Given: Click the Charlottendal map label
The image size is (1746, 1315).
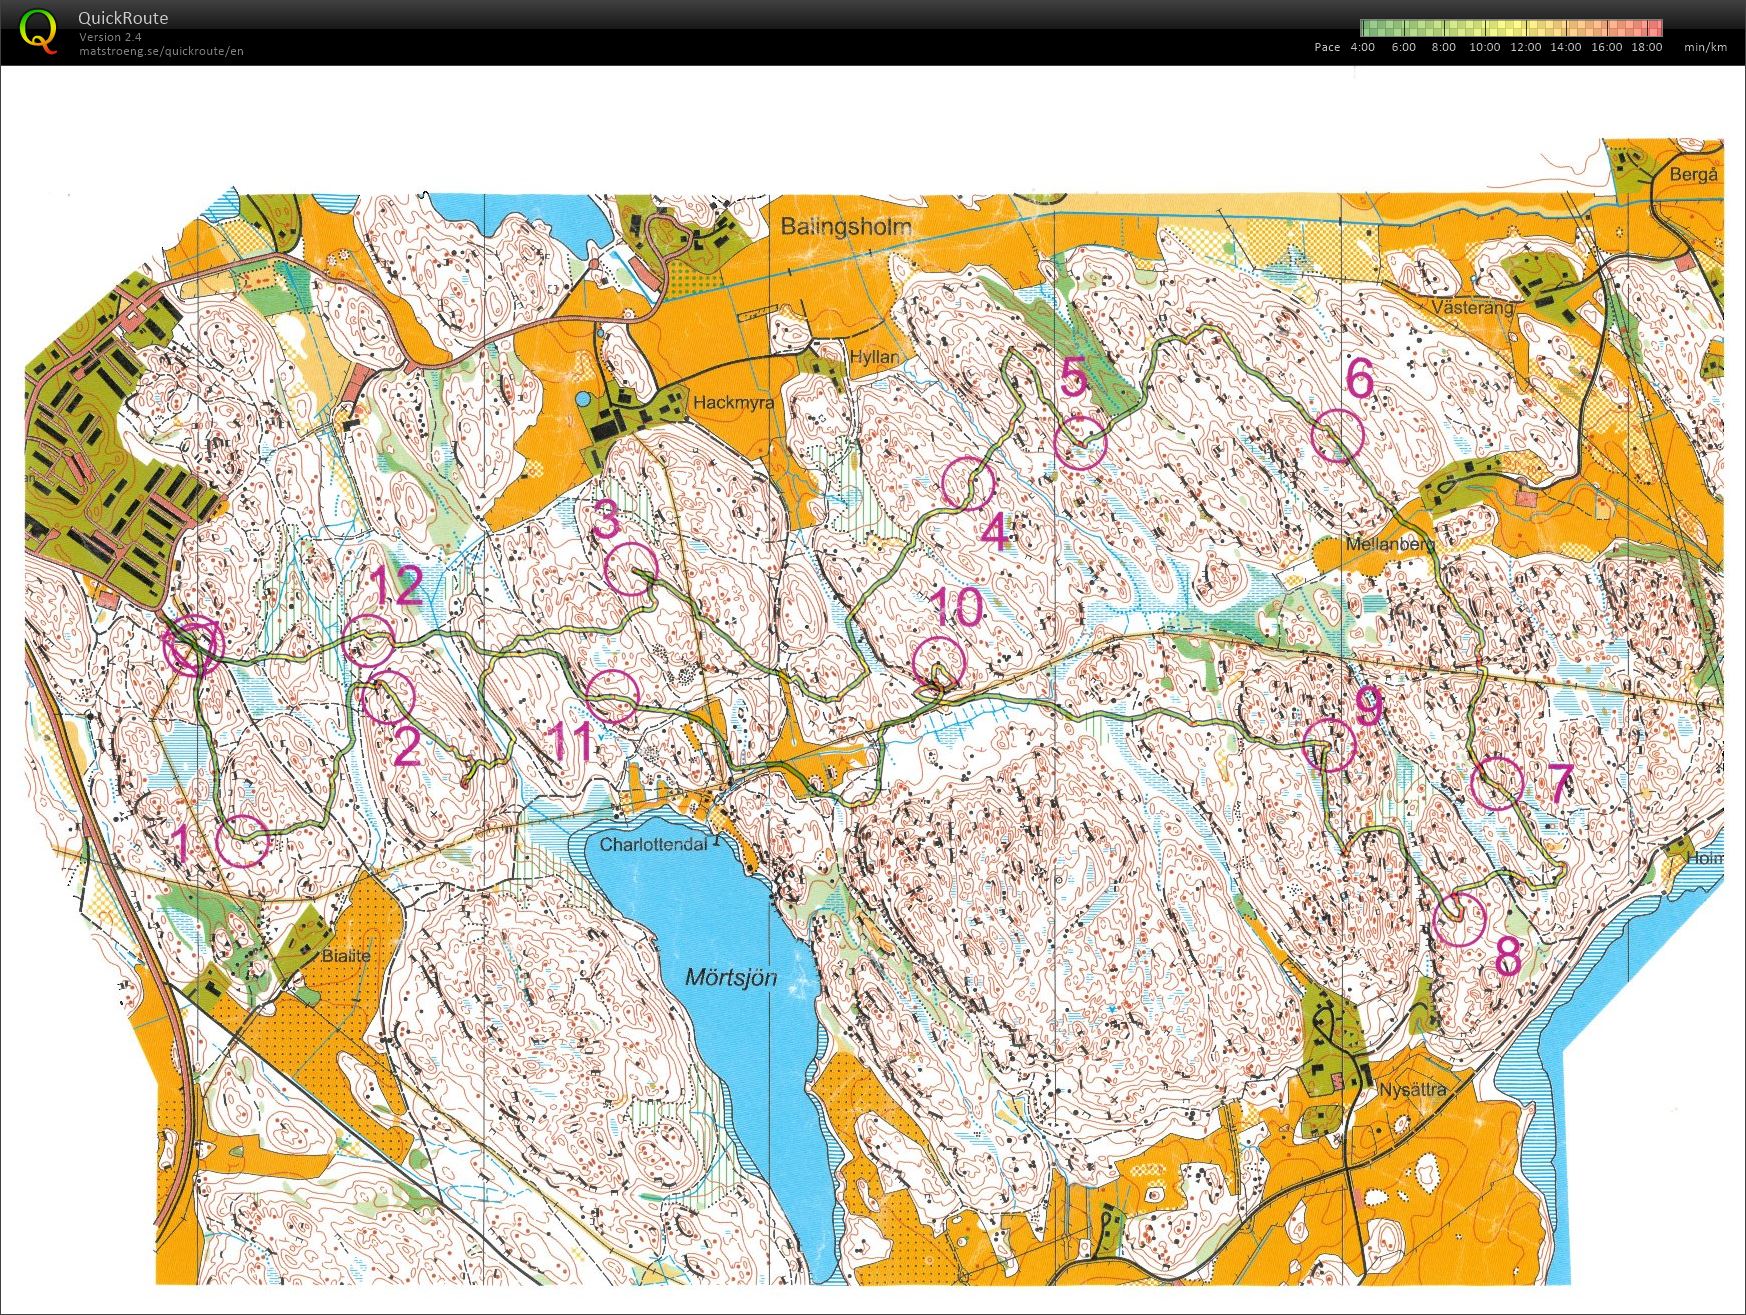Looking at the screenshot, I should pos(653,844).
